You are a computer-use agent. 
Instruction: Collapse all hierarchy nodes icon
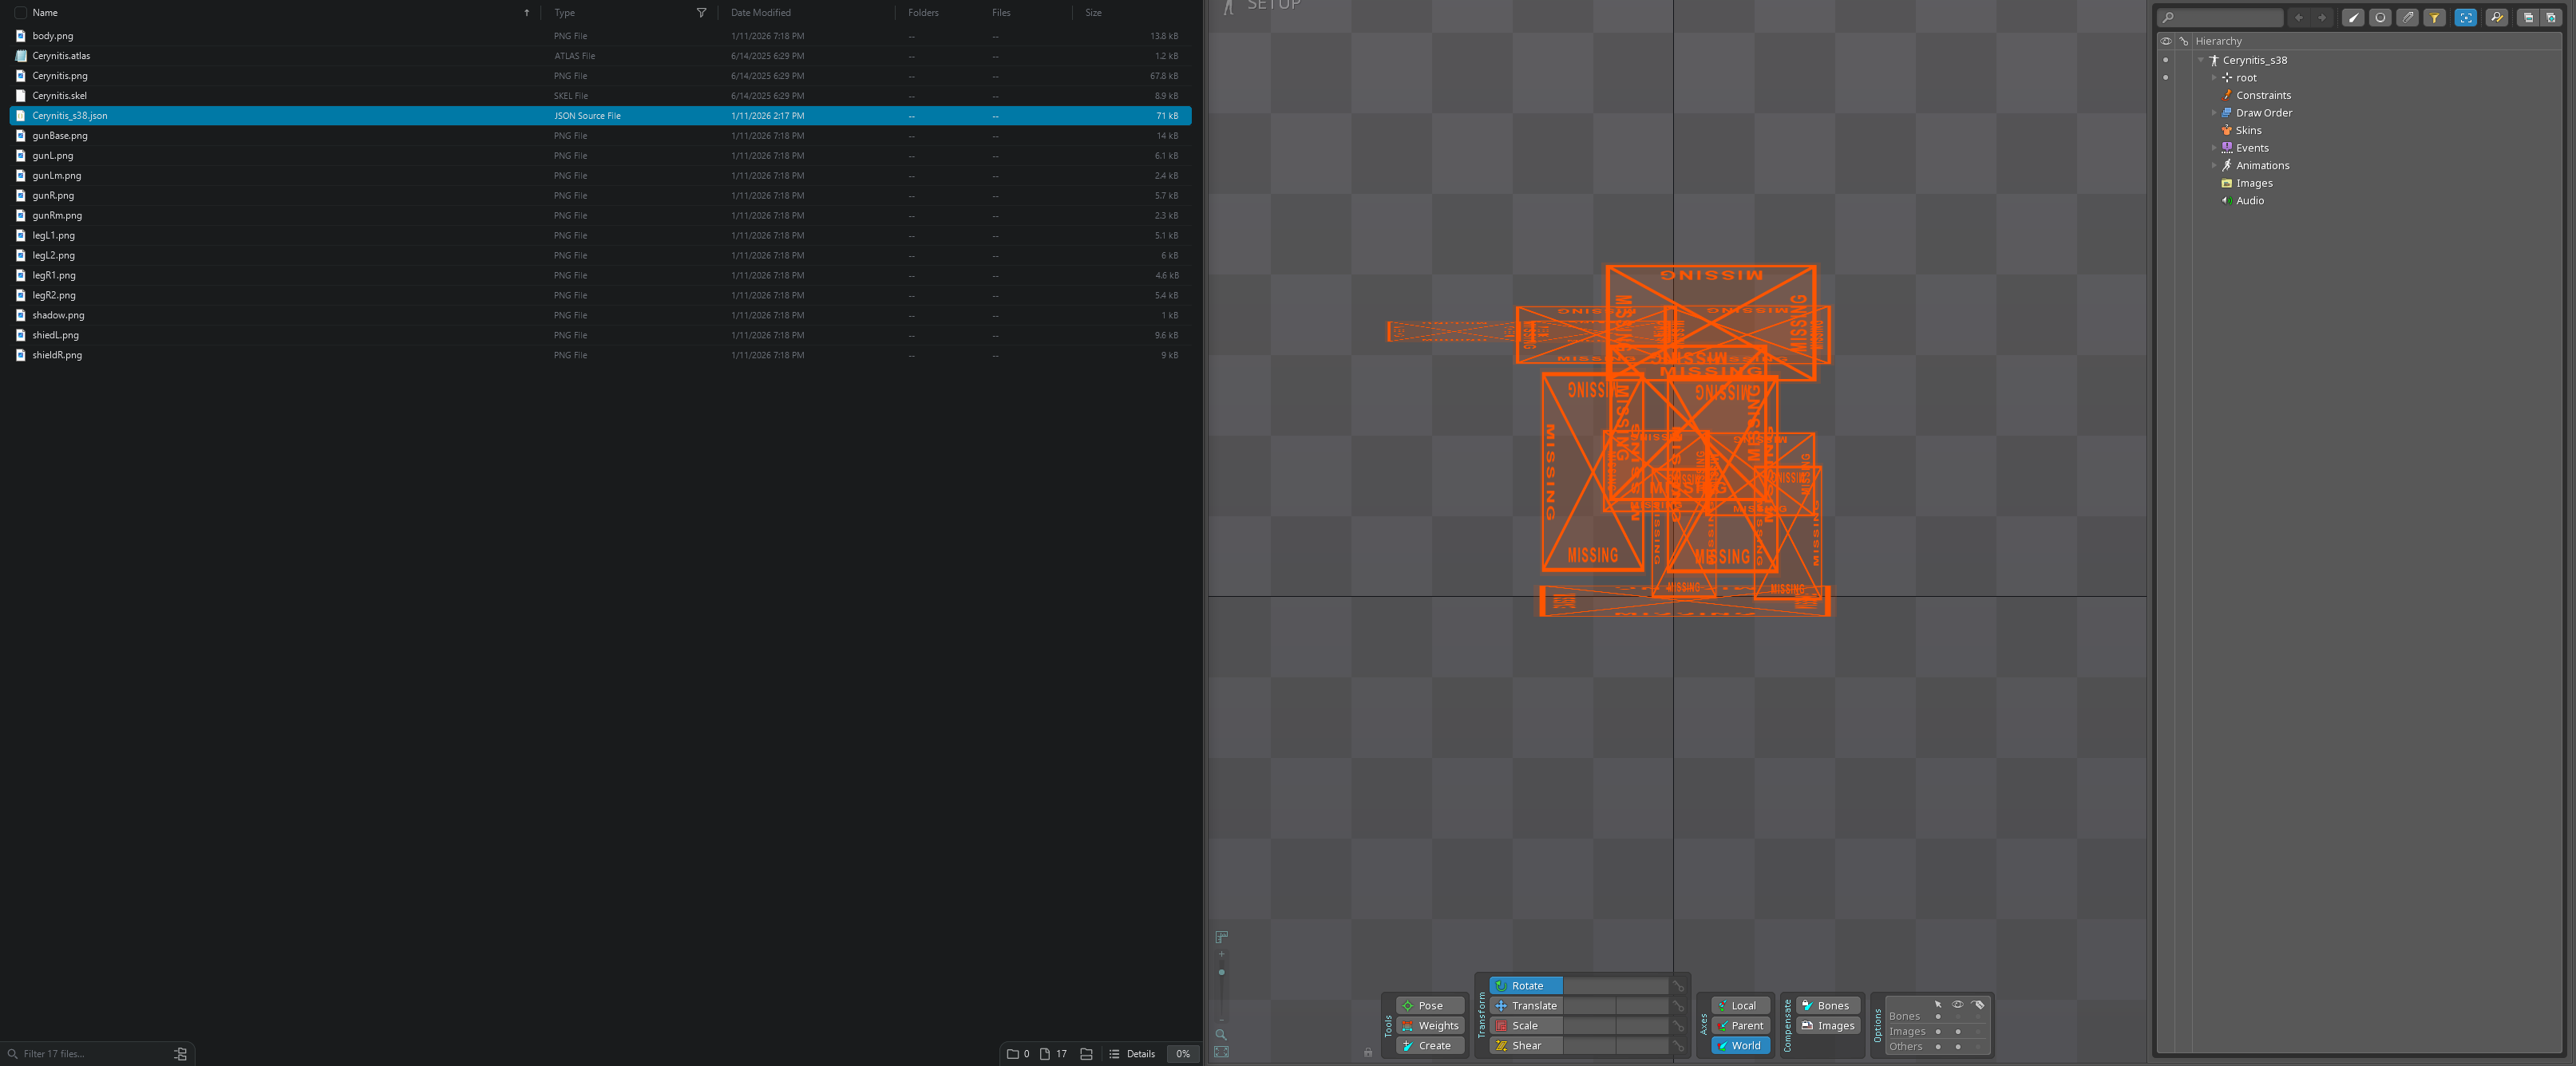[x=2527, y=17]
